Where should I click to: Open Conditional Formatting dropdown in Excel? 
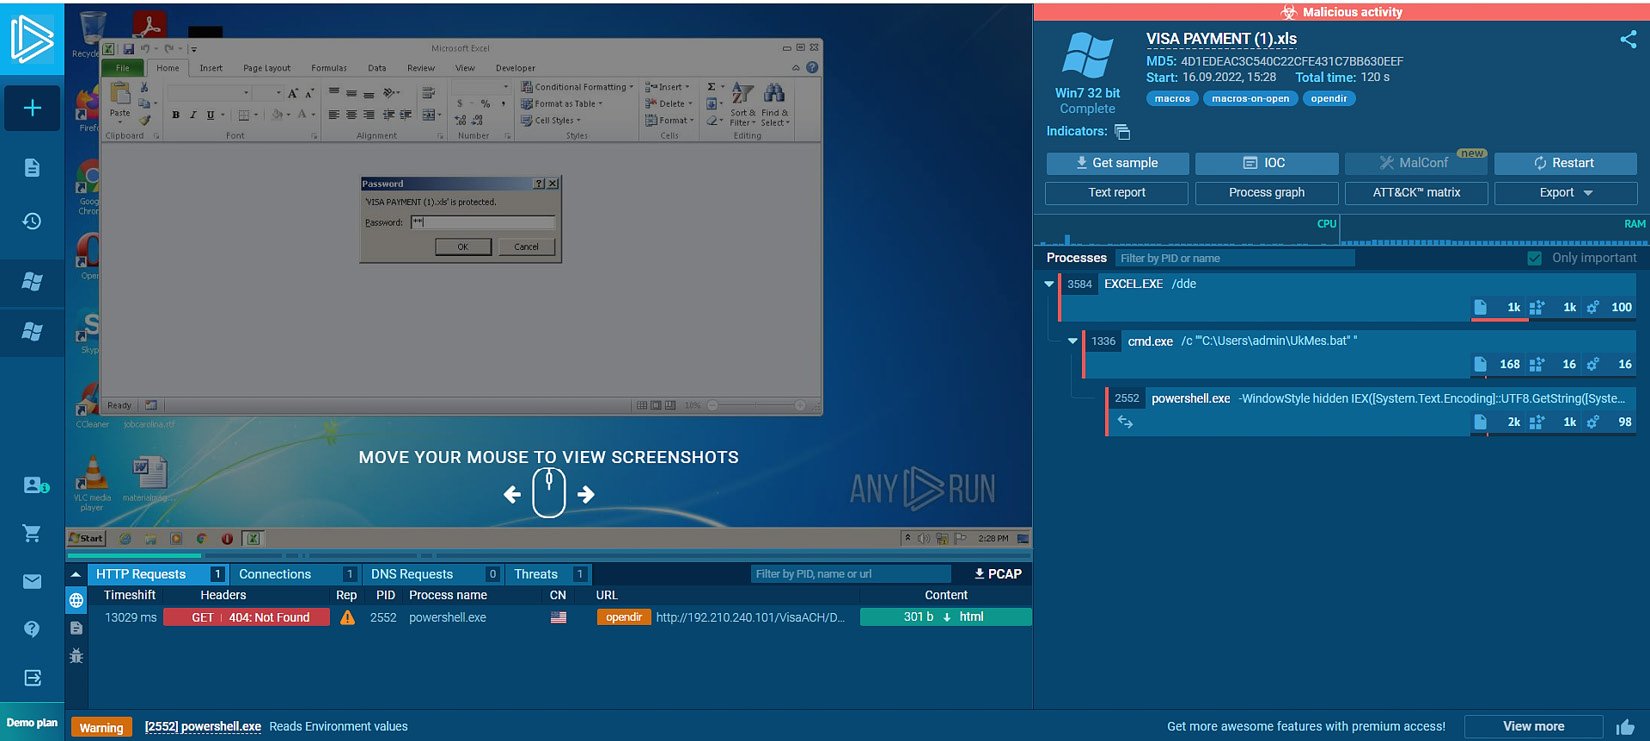click(577, 87)
